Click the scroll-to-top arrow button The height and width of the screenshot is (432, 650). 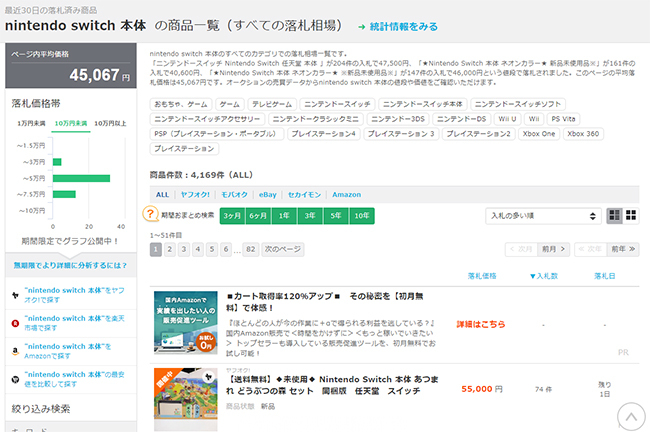coord(630,415)
